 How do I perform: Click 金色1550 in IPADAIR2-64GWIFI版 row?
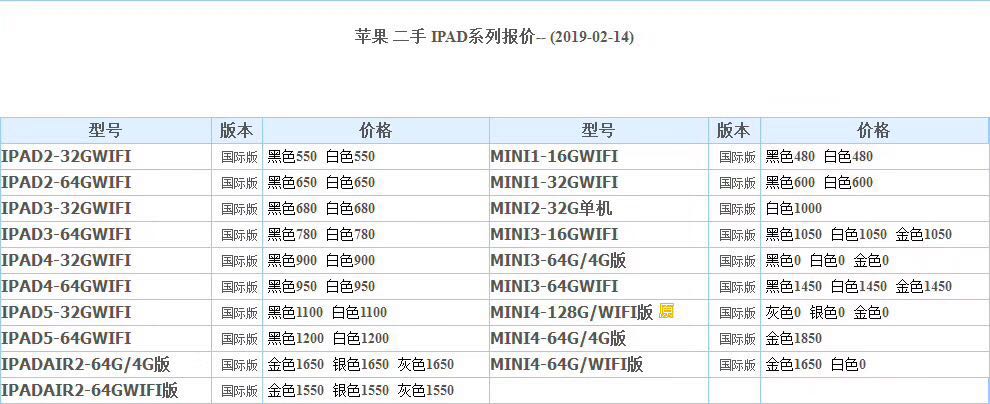pos(295,390)
